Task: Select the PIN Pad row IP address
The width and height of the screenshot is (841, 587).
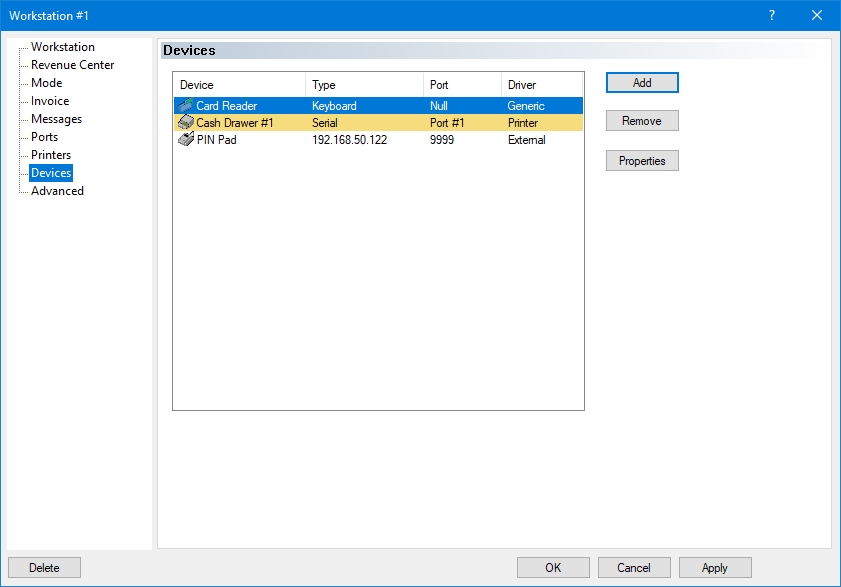Action: pos(349,140)
